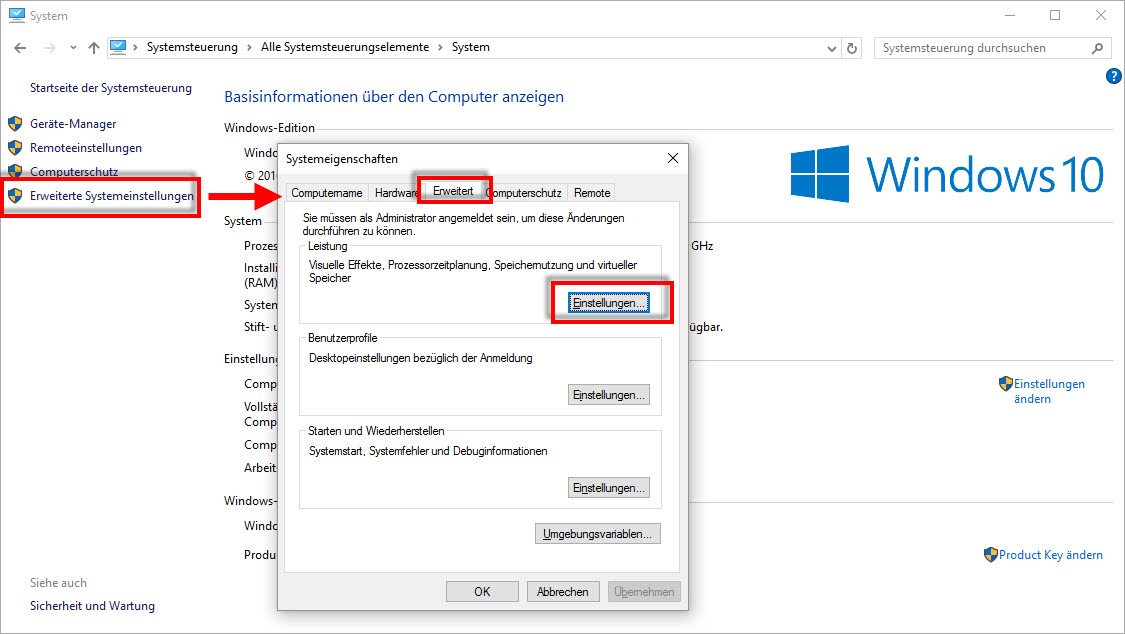This screenshot has height=634, width=1125.
Task: Open Starten und Wiederherstellen Einstellungen
Action: point(609,487)
